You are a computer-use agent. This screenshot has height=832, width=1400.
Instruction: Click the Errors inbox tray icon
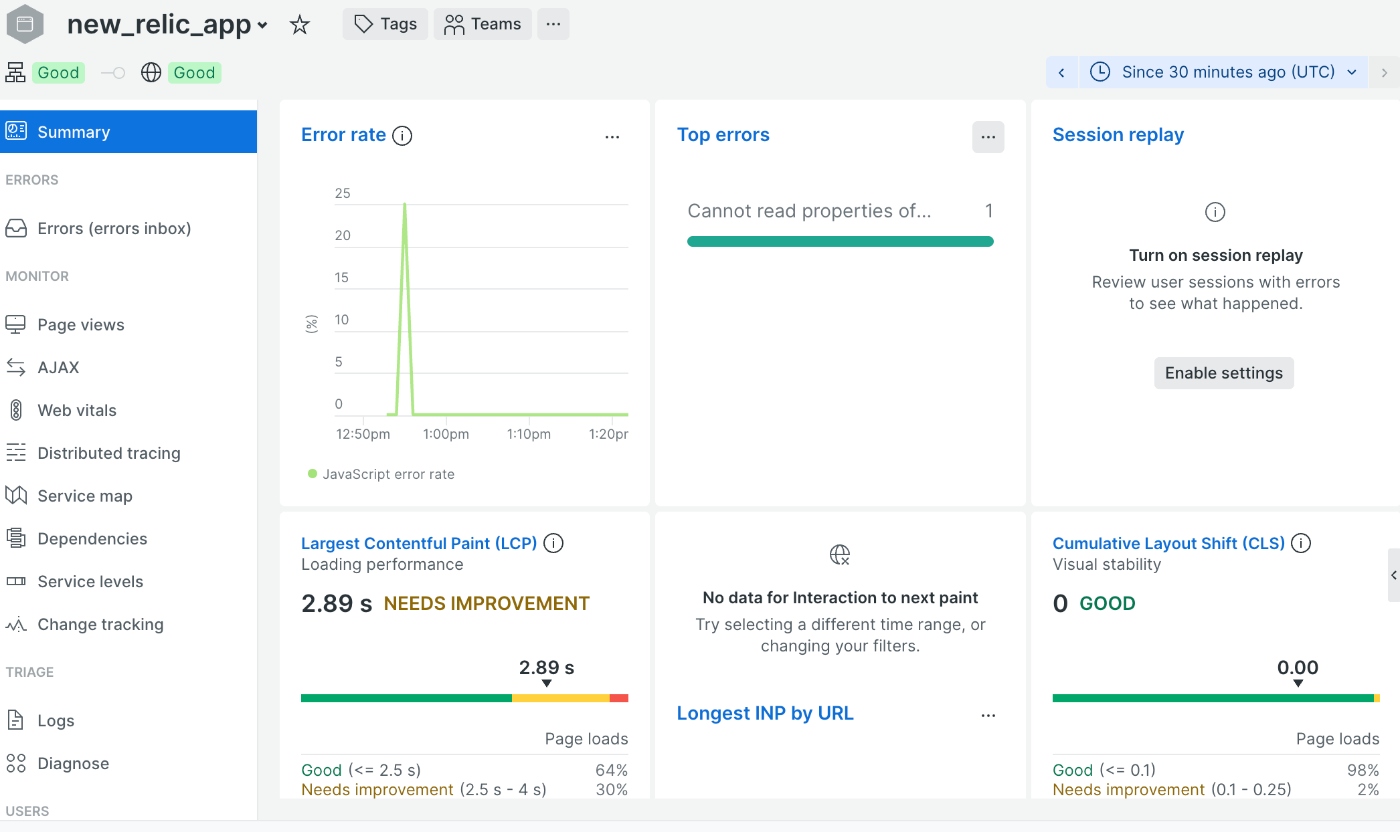(16, 228)
